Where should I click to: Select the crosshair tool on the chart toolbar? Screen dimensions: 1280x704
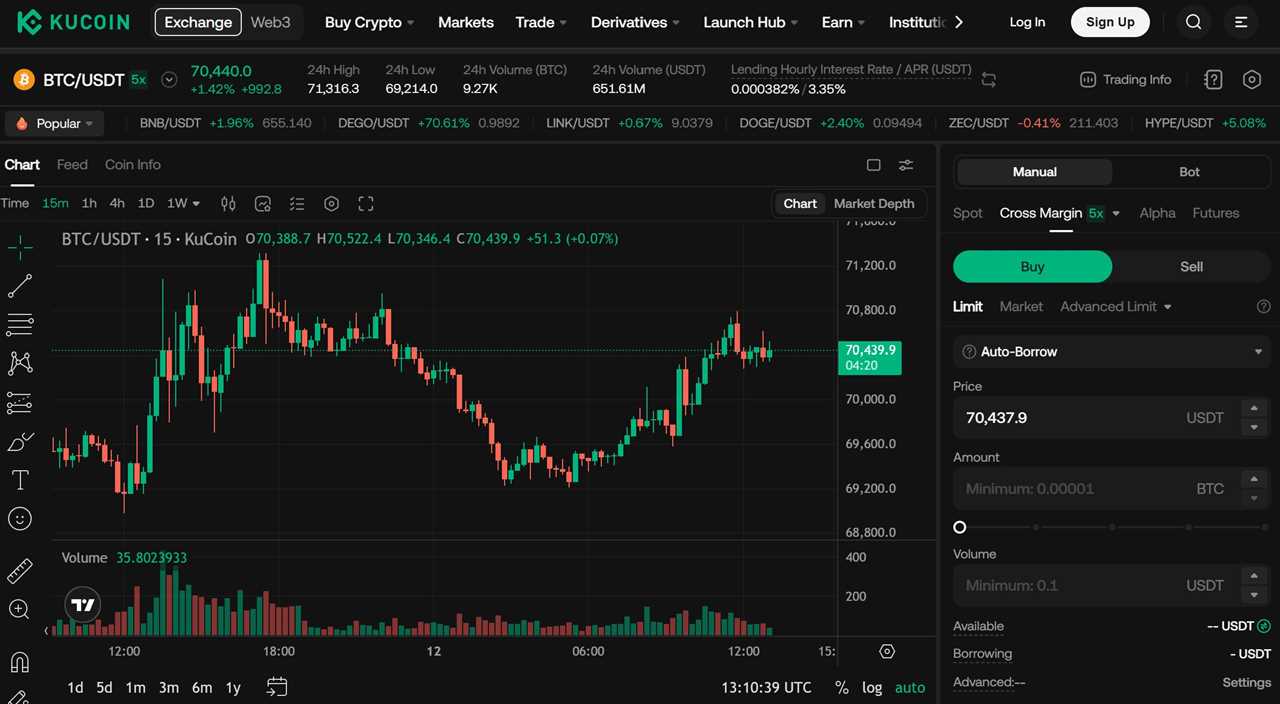click(x=20, y=247)
